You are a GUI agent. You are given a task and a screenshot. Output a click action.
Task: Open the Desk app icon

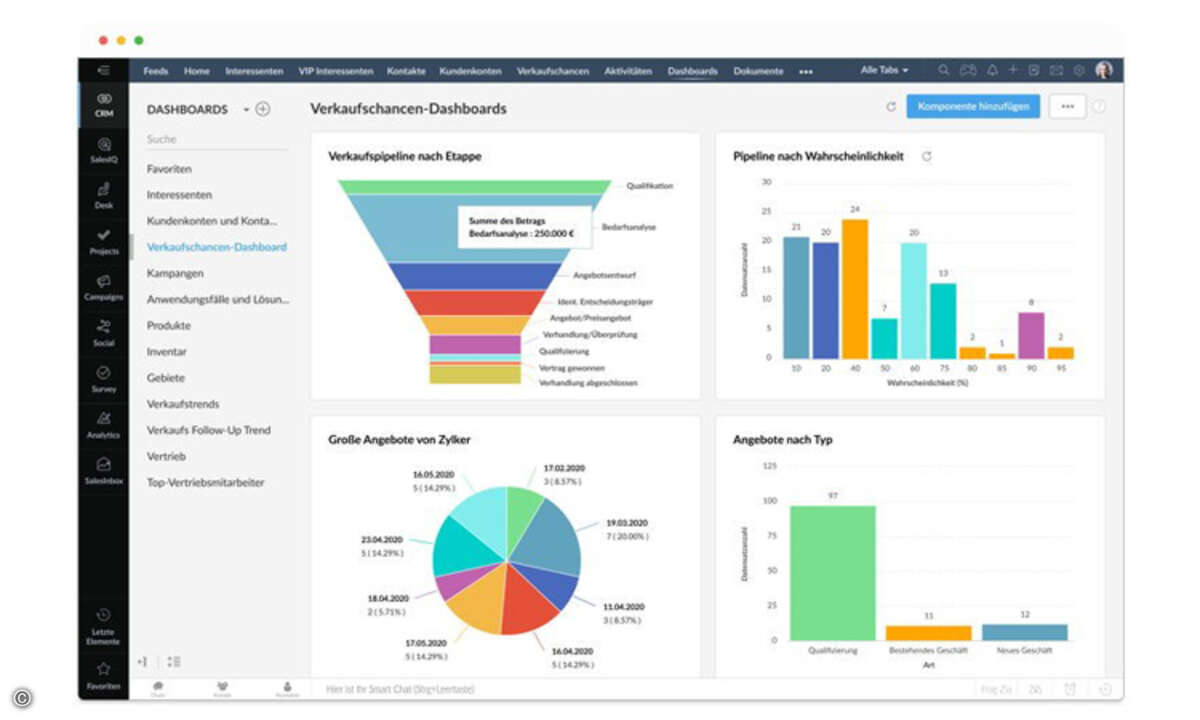[104, 195]
